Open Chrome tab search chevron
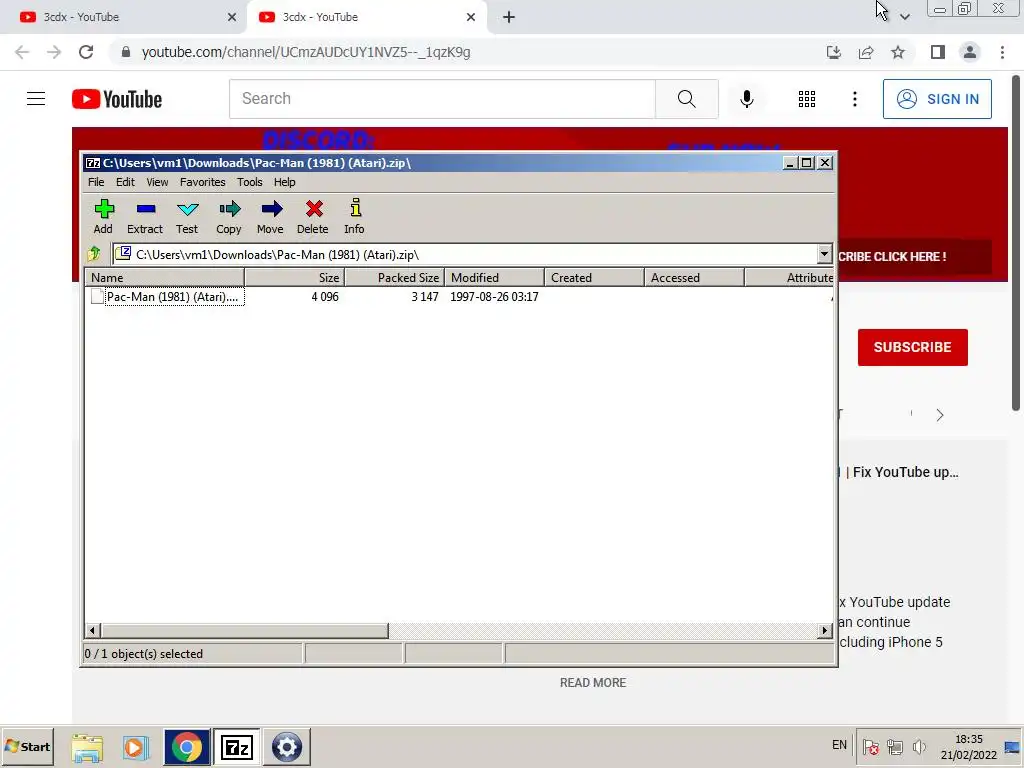 point(904,17)
